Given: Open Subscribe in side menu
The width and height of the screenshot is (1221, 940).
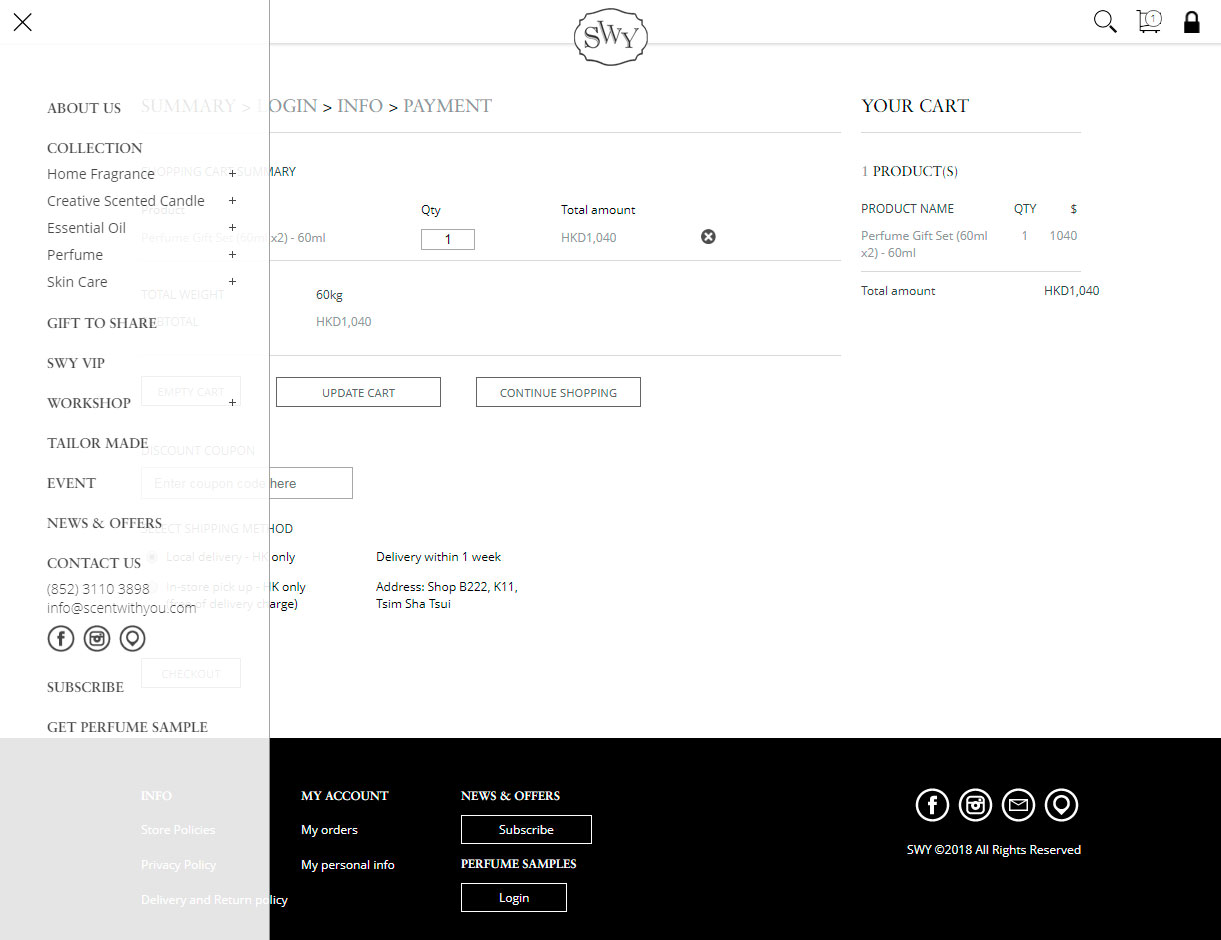Looking at the screenshot, I should click(x=86, y=687).
